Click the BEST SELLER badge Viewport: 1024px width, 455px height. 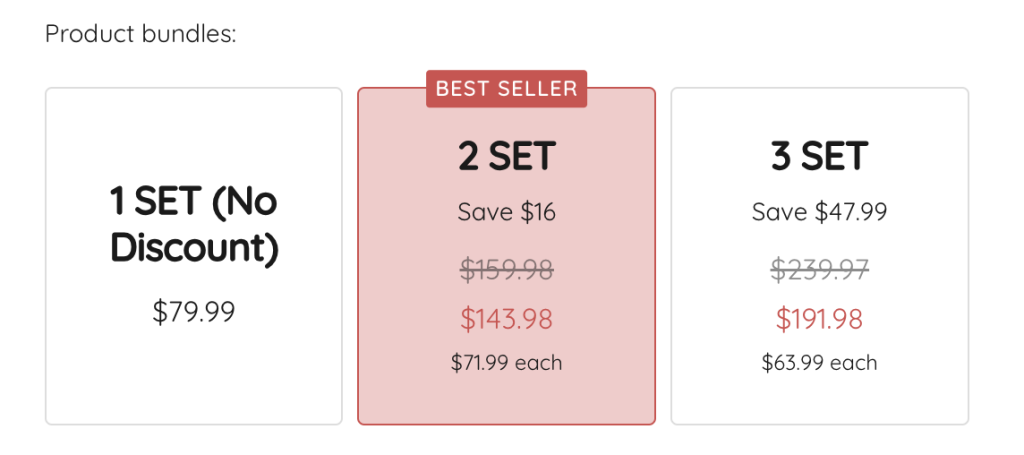(x=506, y=89)
